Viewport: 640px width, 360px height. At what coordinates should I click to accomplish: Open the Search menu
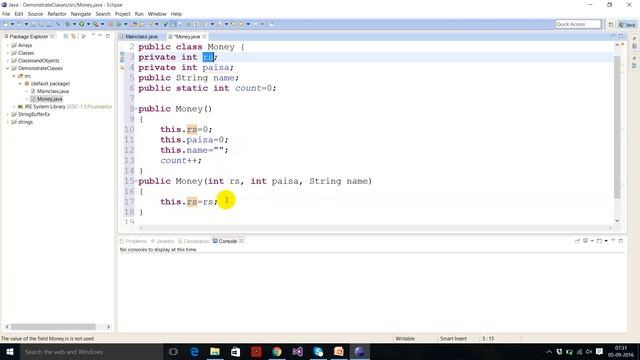pyautogui.click(x=103, y=14)
